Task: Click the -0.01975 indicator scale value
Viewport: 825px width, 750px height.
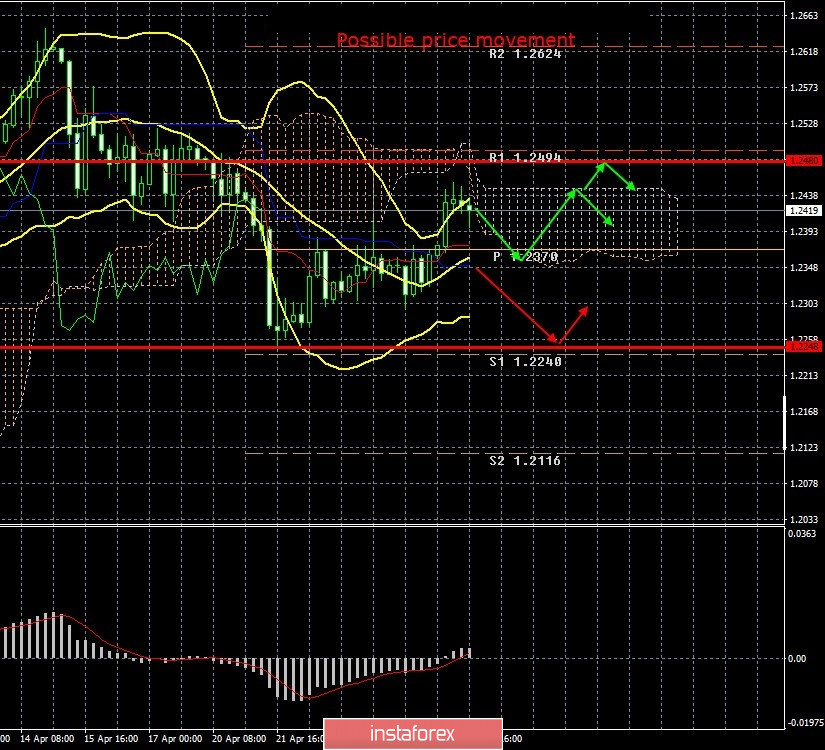Action: [805, 723]
